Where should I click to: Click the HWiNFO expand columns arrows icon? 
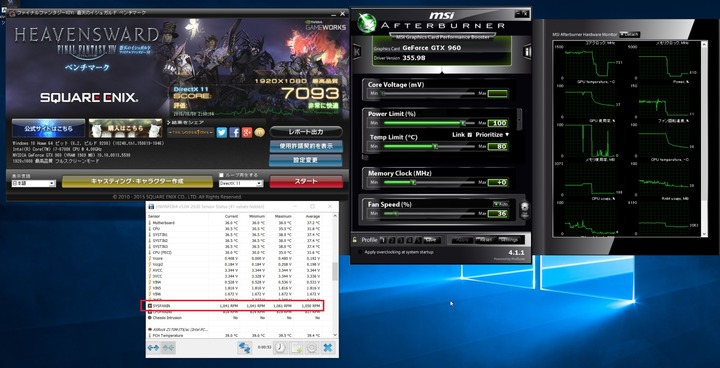(153, 348)
